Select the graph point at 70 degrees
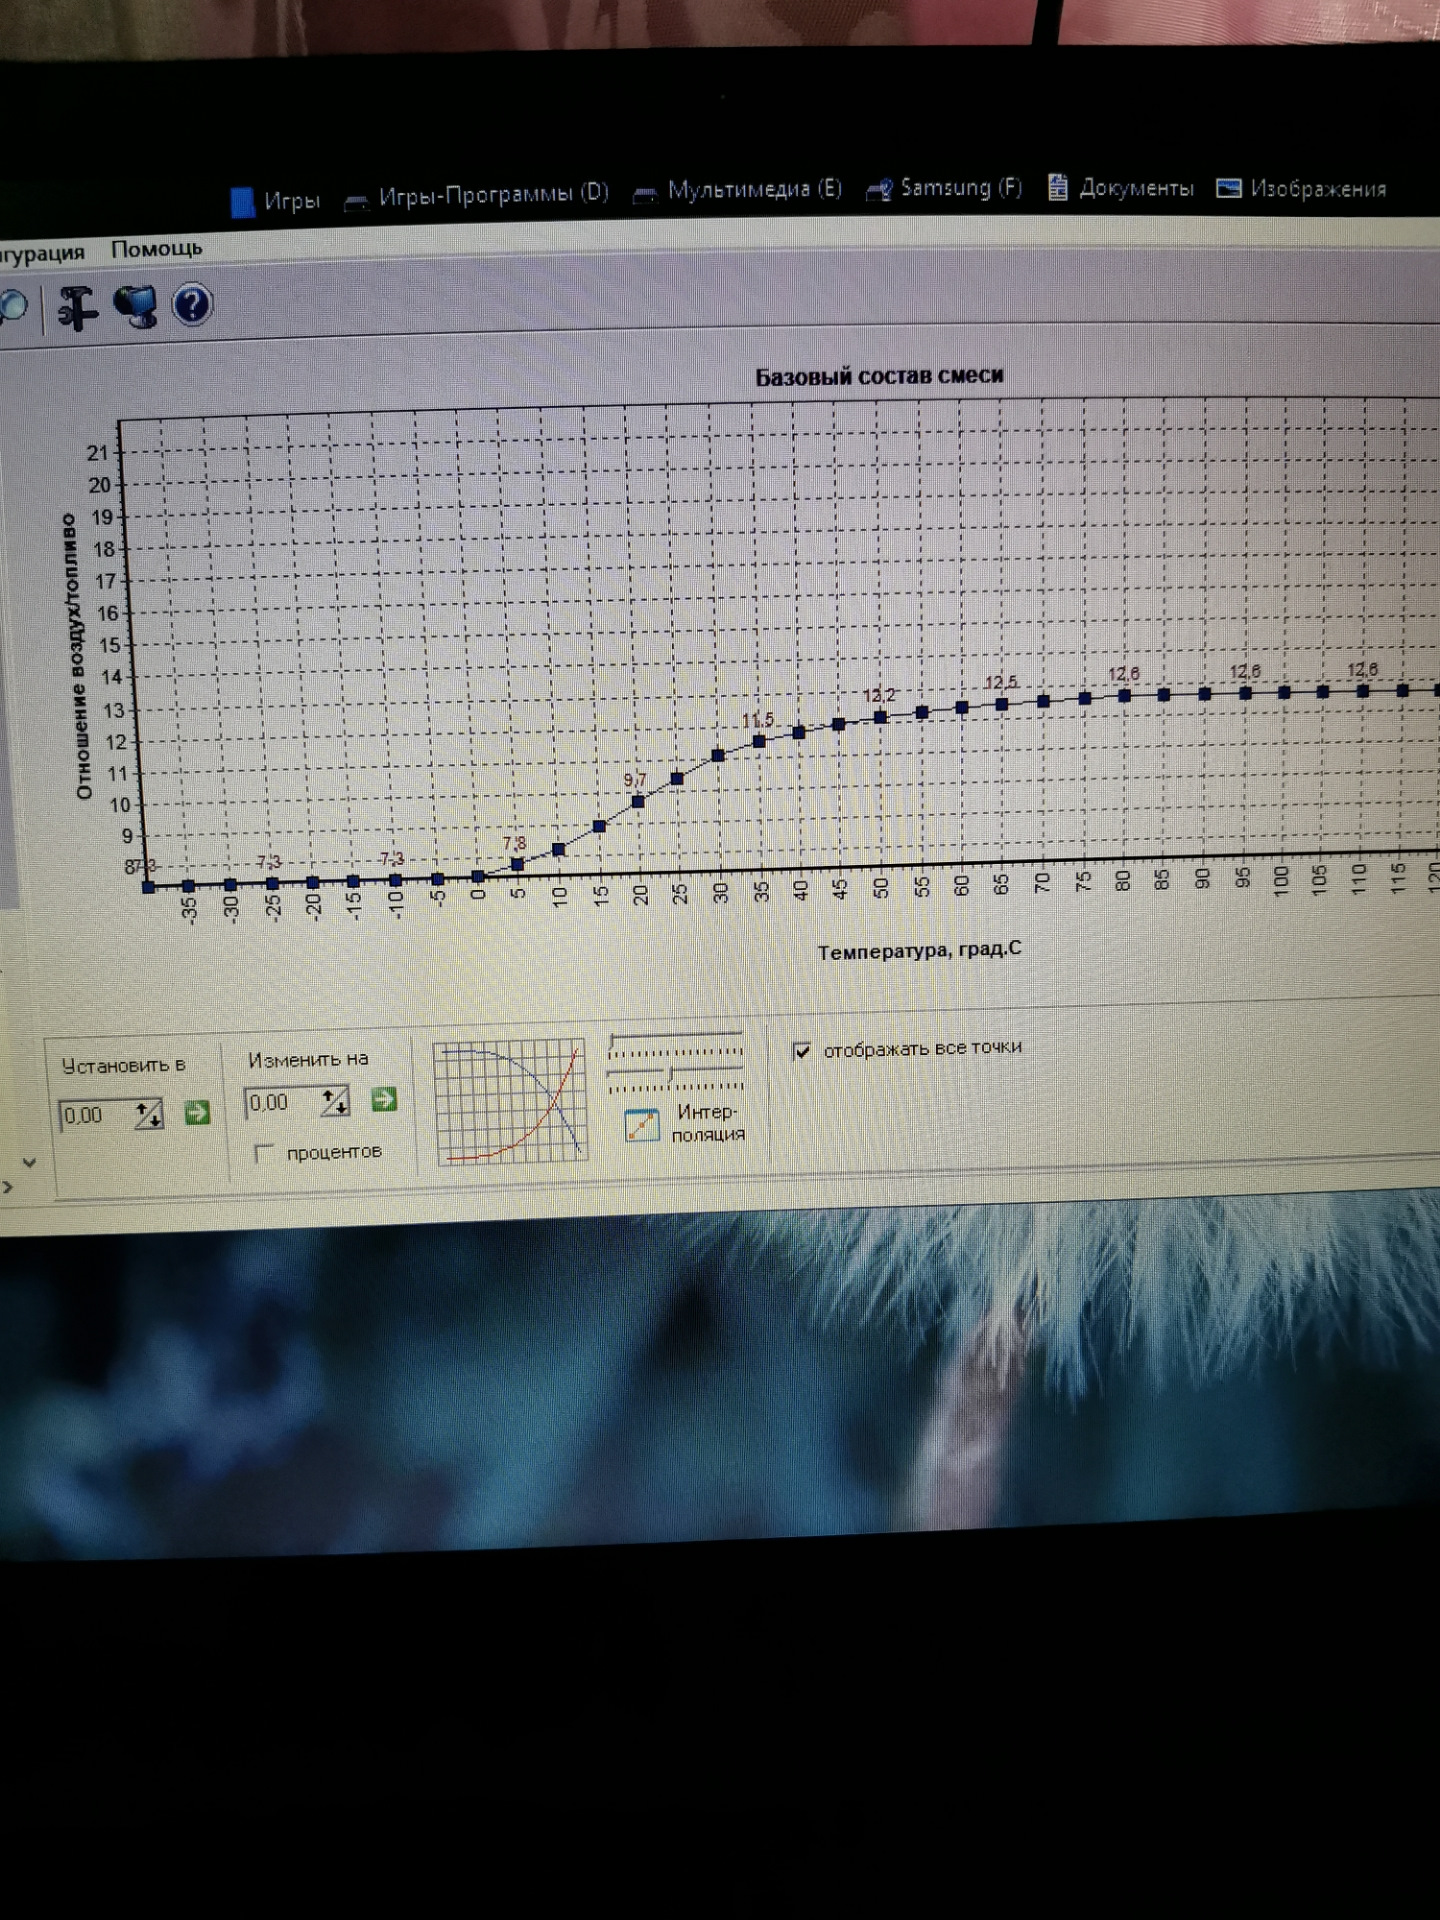The width and height of the screenshot is (1440, 1920). click(1043, 701)
